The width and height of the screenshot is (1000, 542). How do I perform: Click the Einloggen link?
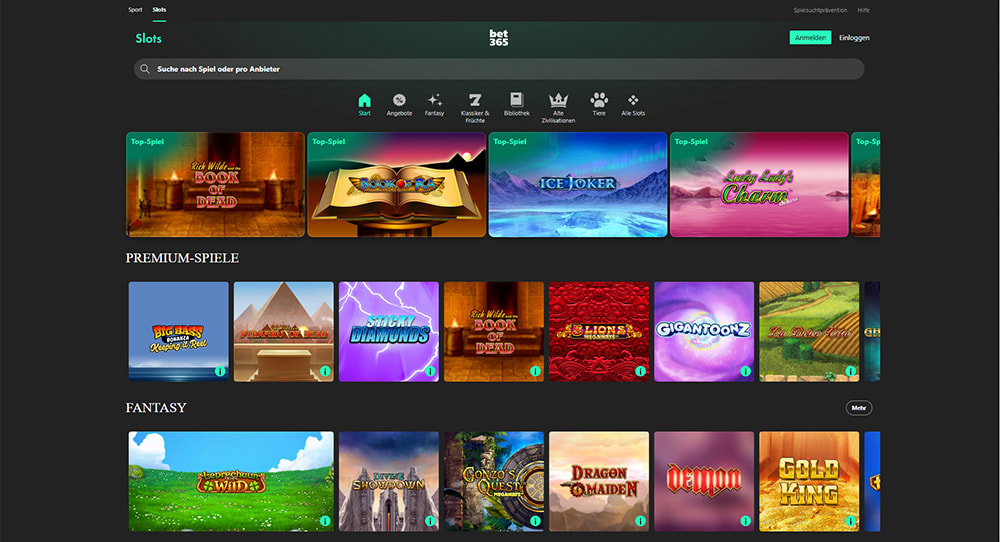pos(854,38)
